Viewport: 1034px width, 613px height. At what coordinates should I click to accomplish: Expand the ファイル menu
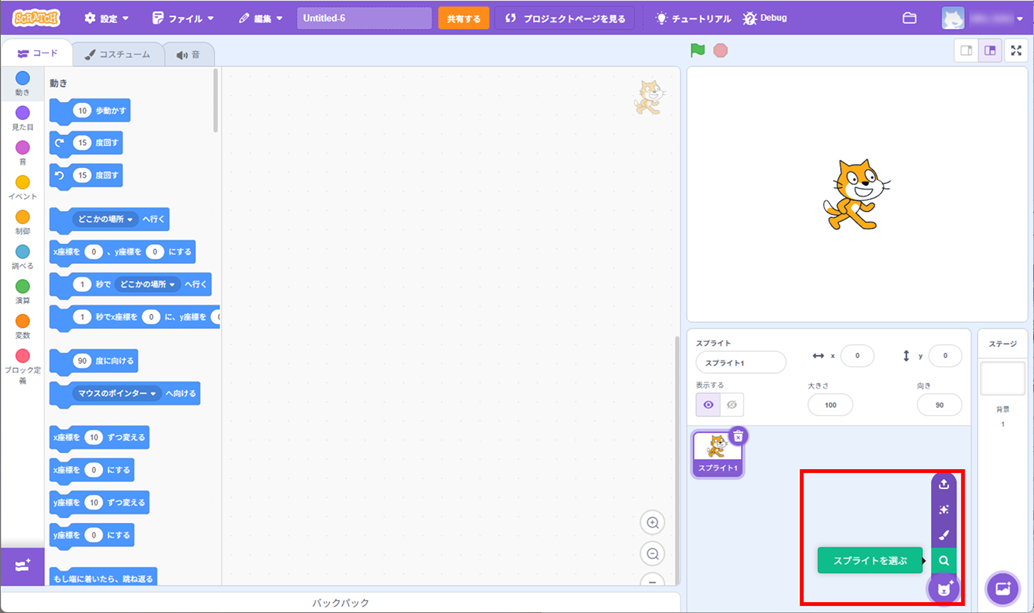pyautogui.click(x=183, y=18)
